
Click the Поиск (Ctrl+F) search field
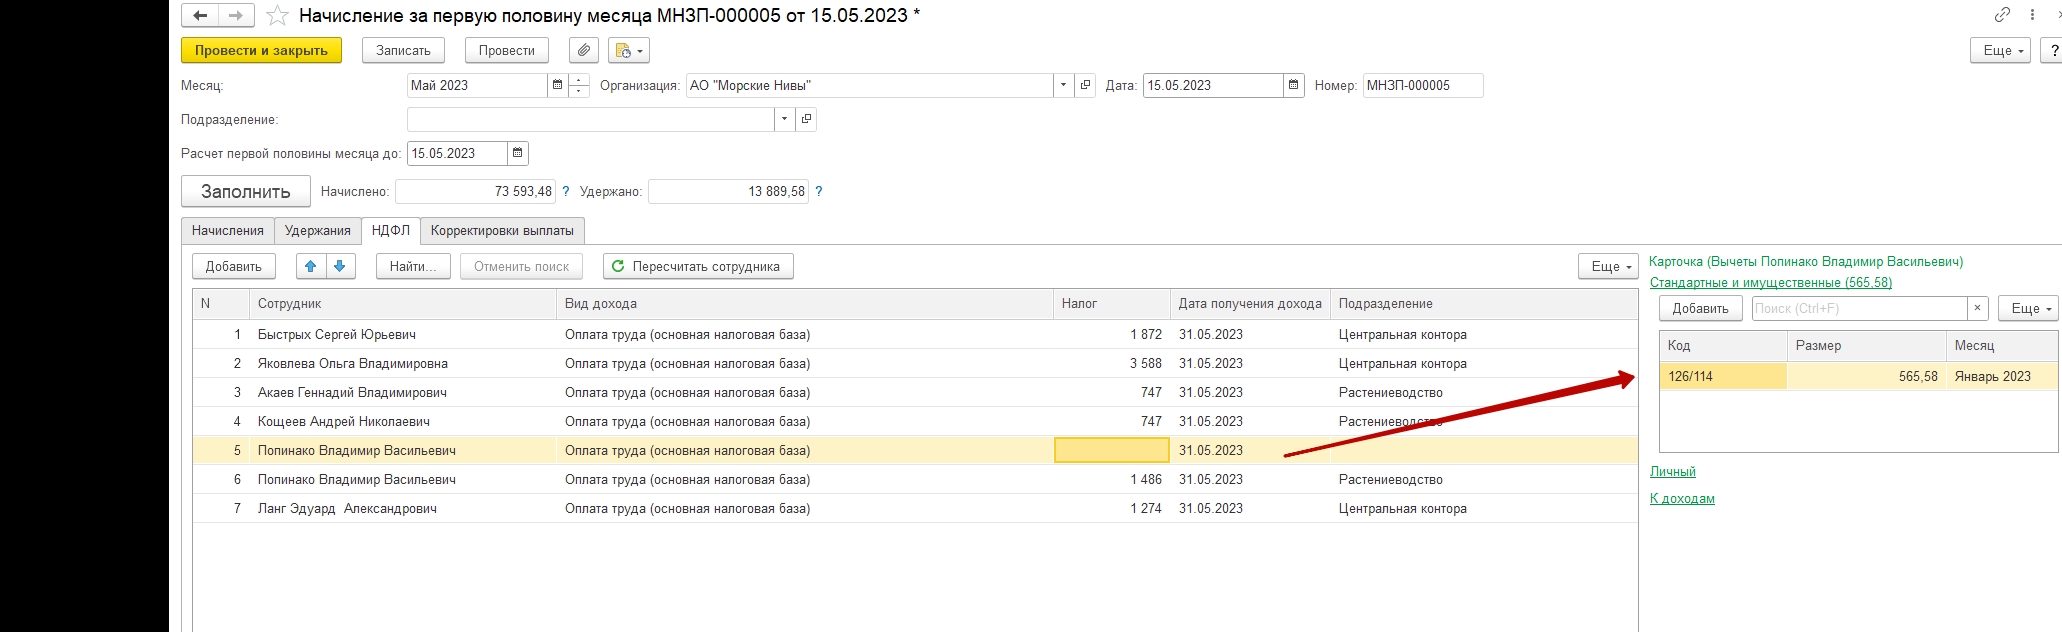pos(1858,309)
